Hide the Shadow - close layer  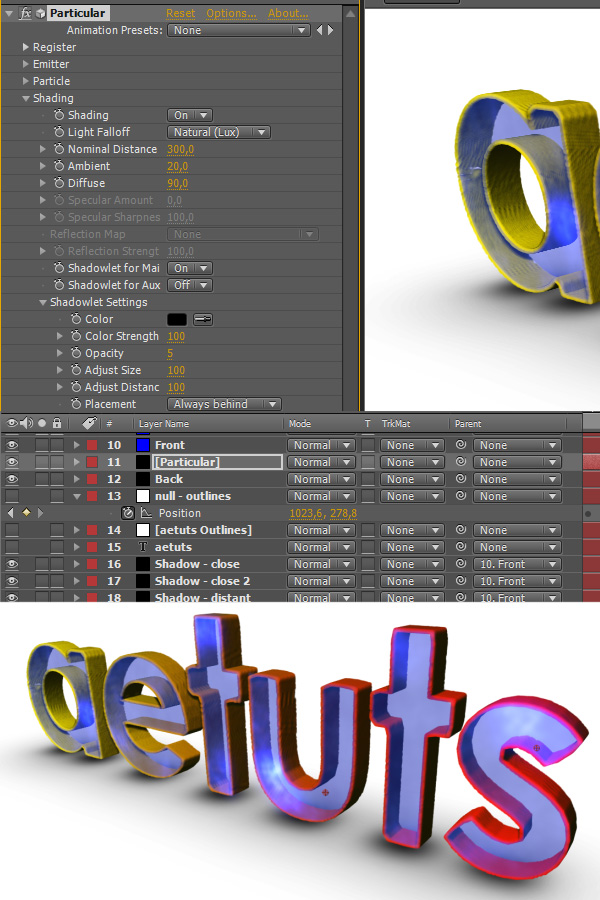12,564
